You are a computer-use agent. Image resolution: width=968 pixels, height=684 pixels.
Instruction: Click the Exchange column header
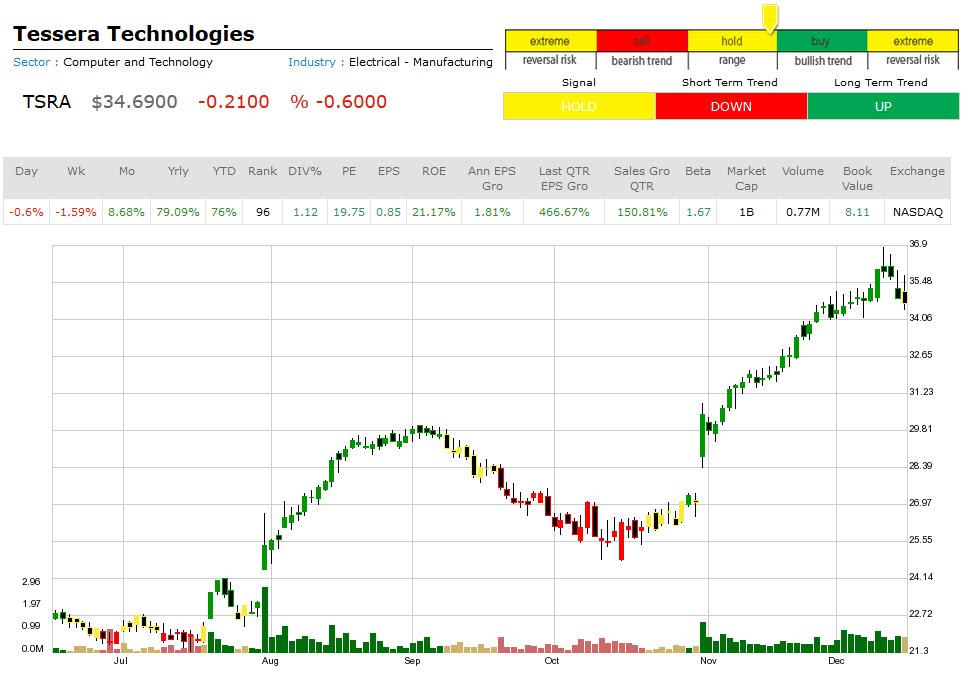click(x=917, y=171)
